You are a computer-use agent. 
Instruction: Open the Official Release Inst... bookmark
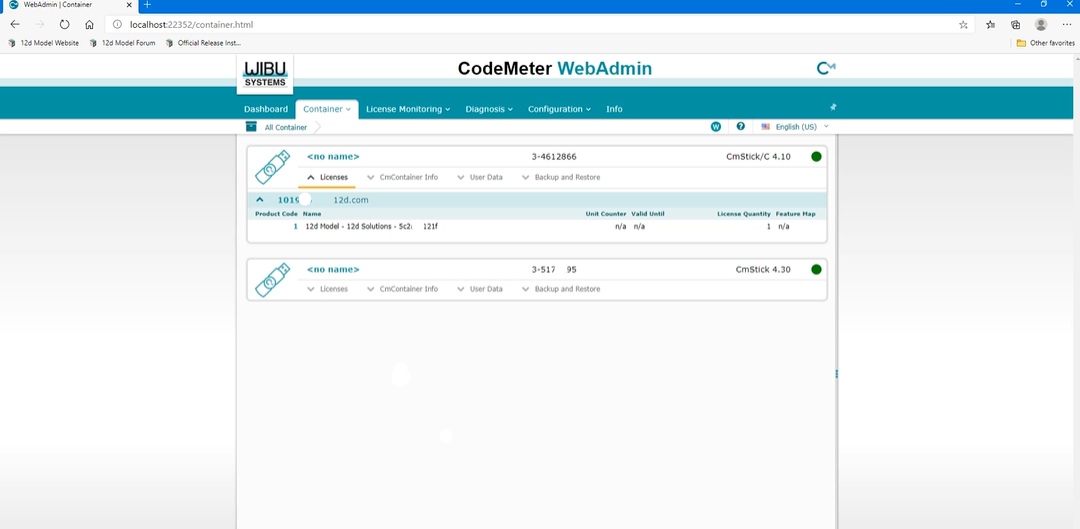203,43
